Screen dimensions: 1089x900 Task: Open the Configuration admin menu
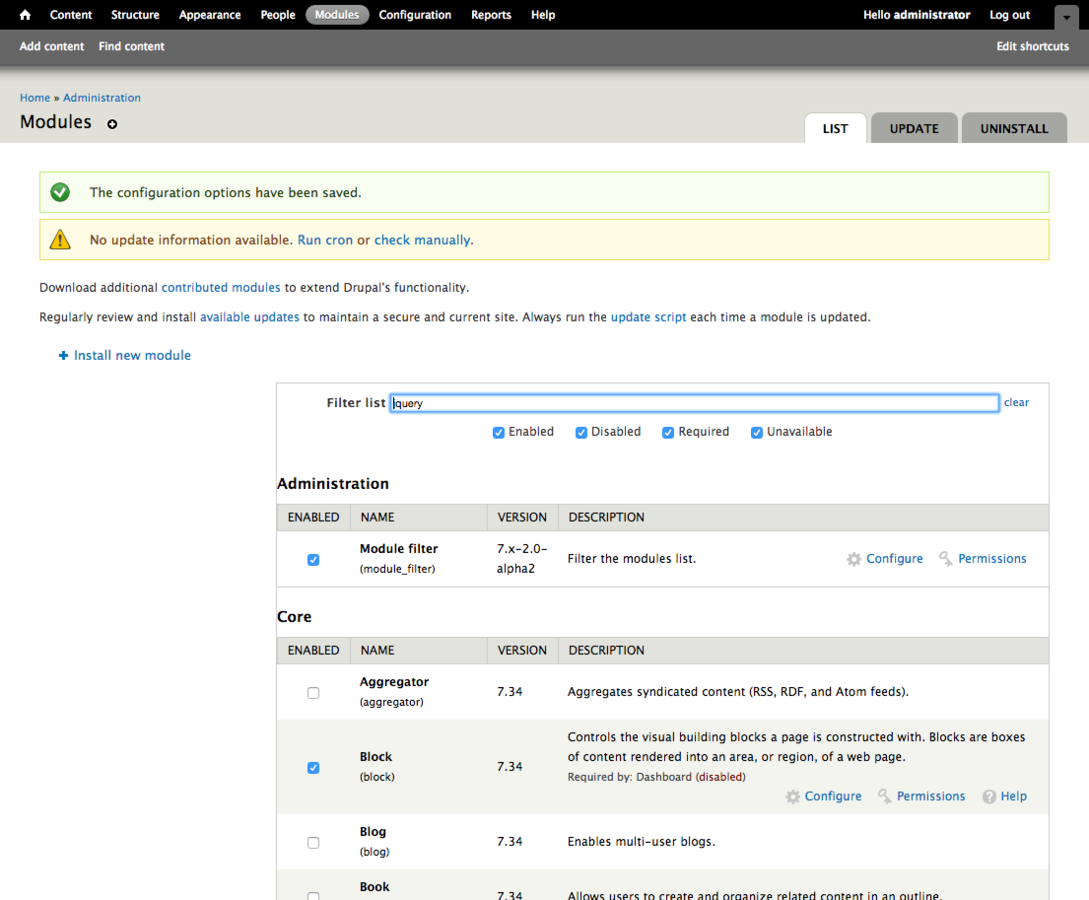(415, 15)
